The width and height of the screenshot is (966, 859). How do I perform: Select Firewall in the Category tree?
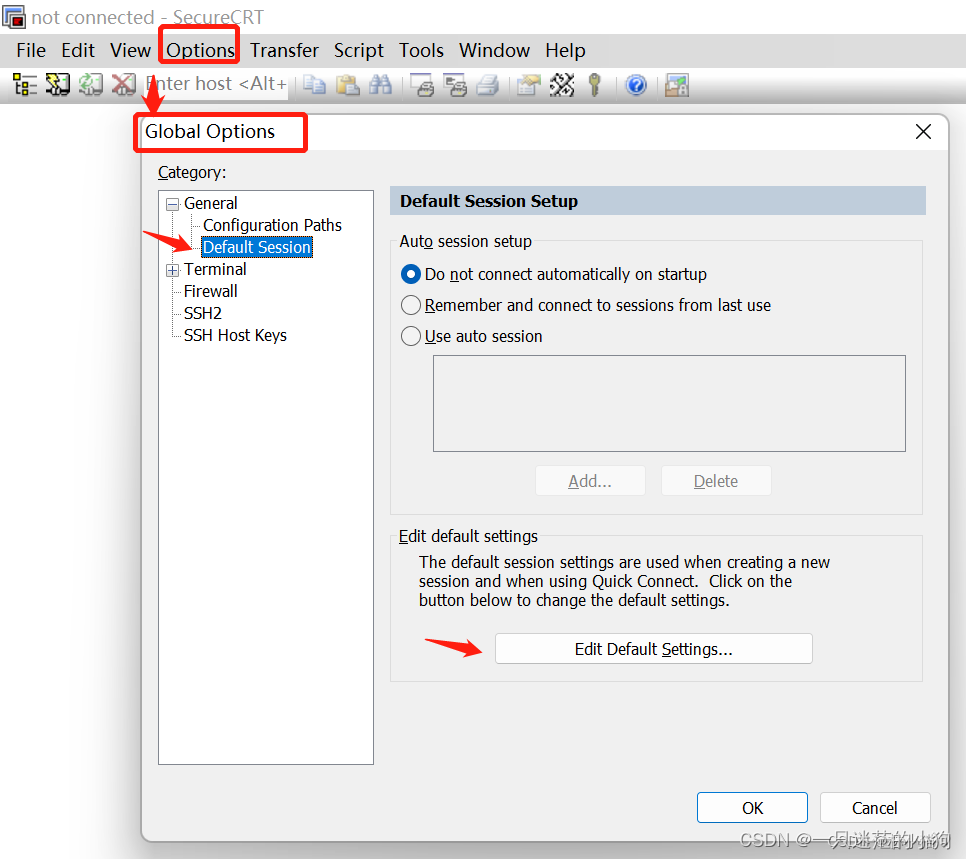pos(211,291)
